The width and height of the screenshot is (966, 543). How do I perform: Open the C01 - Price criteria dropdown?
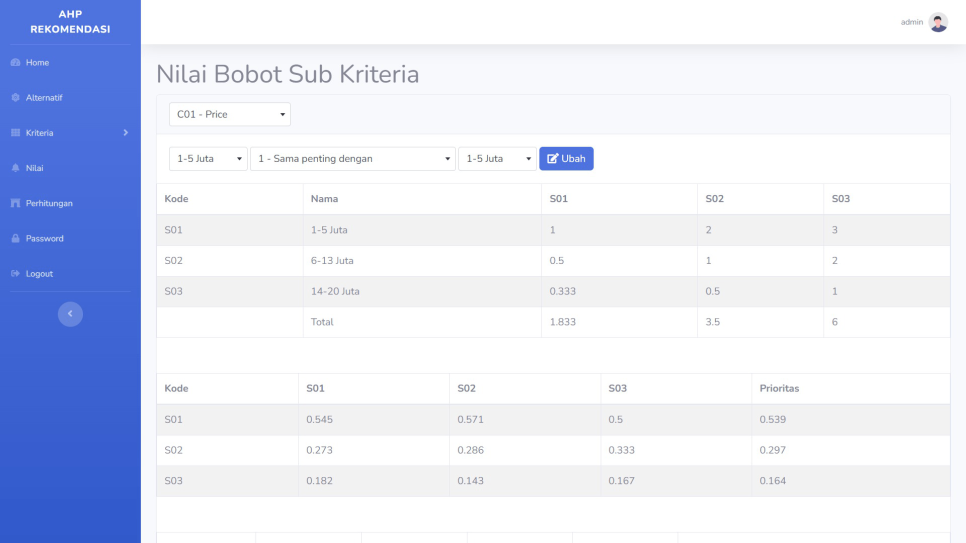230,114
